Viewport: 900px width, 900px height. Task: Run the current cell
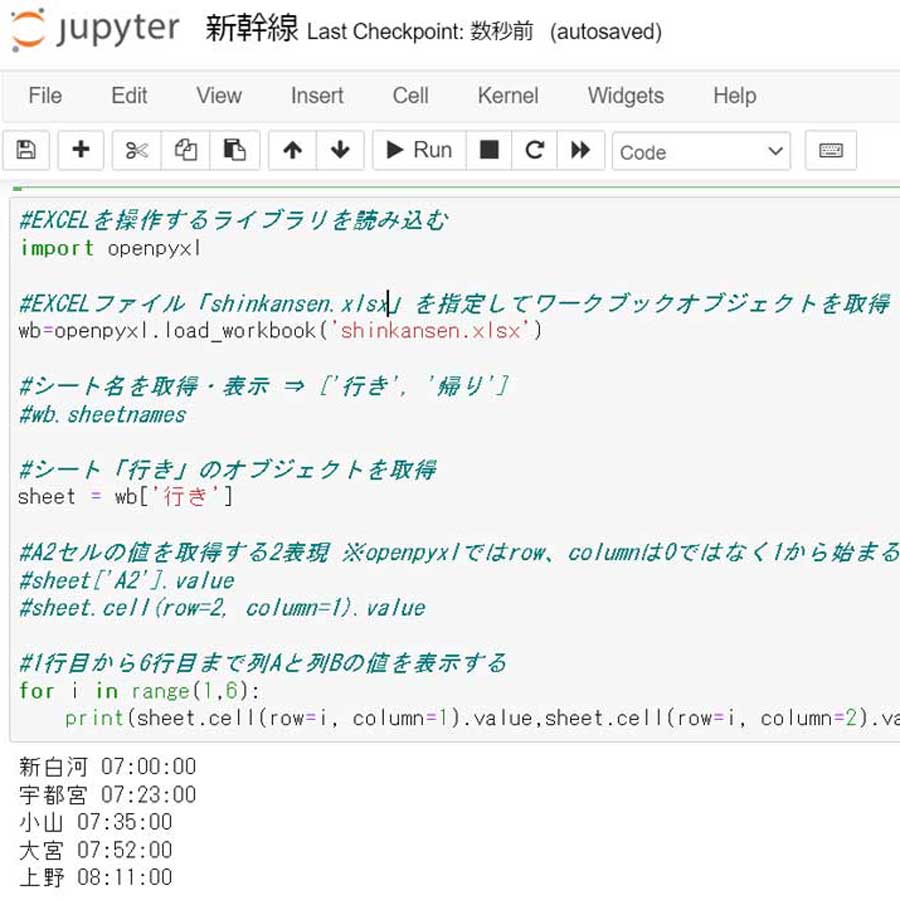[x=420, y=150]
